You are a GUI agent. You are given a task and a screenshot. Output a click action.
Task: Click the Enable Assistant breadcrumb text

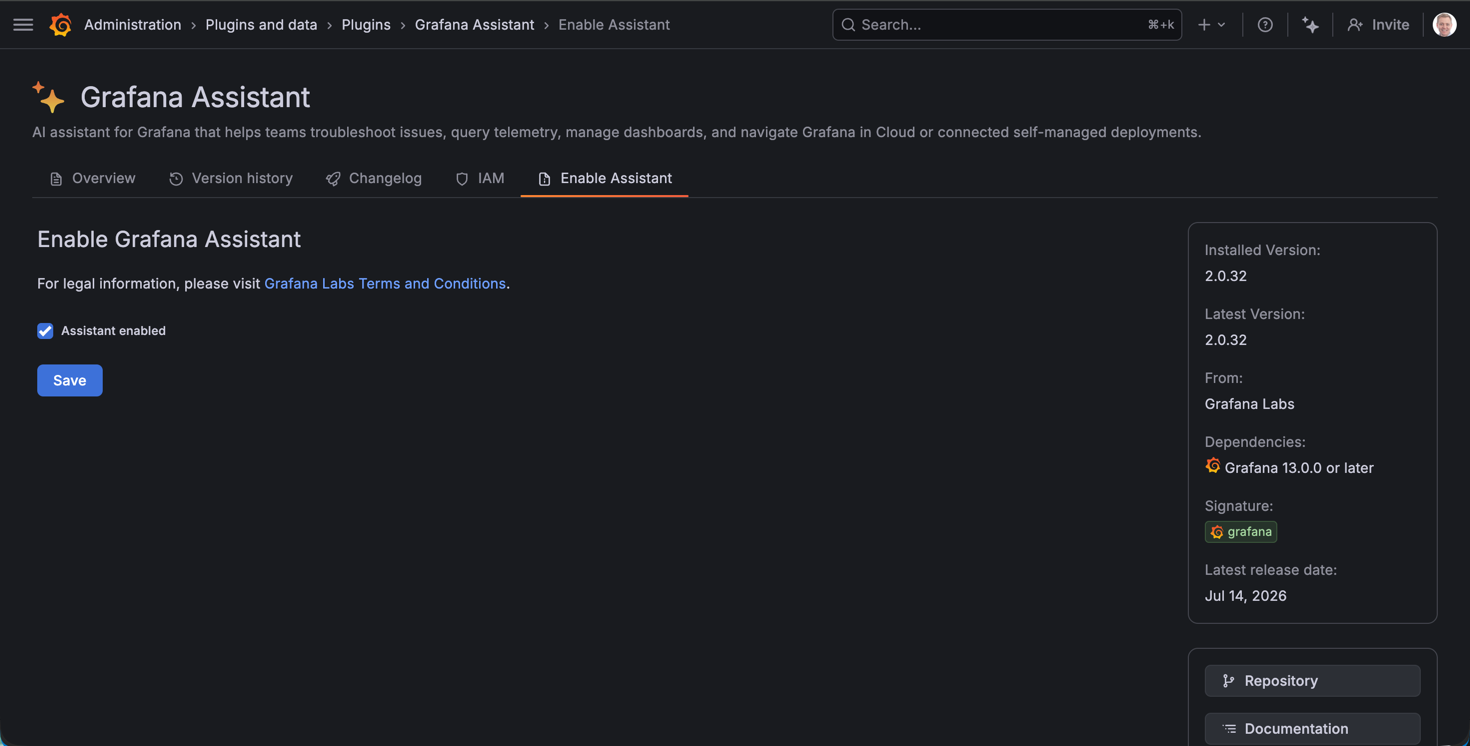click(x=614, y=25)
